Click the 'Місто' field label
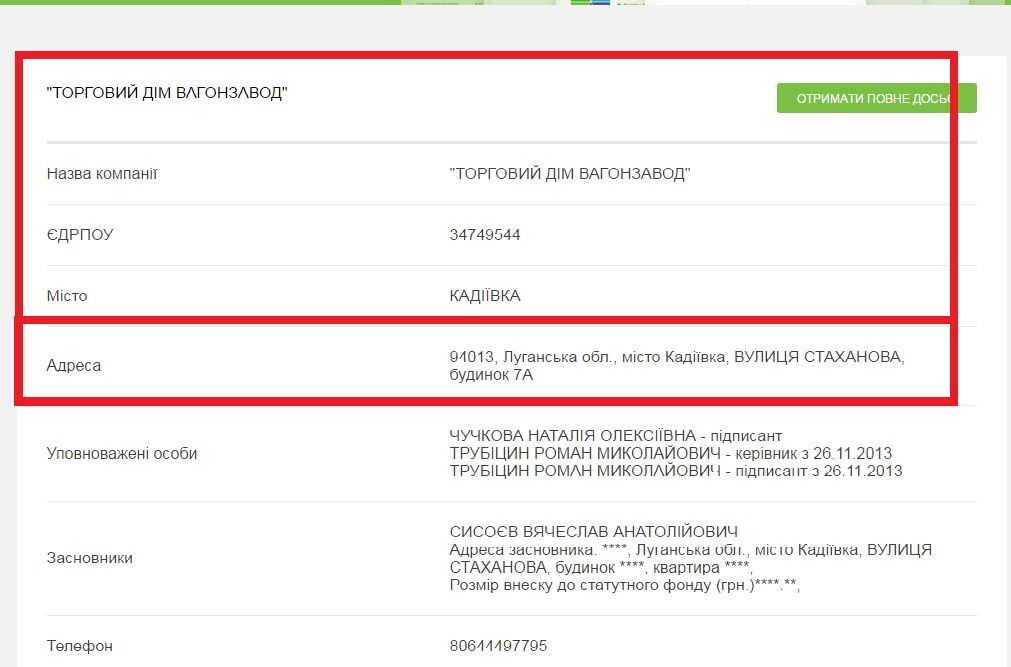The height and width of the screenshot is (667, 1011). tap(67, 296)
